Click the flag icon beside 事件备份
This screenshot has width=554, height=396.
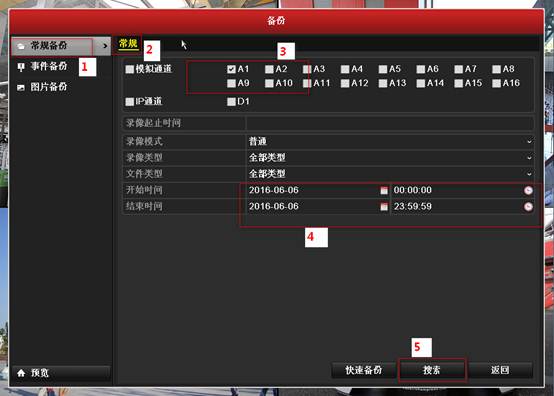tap(21, 67)
